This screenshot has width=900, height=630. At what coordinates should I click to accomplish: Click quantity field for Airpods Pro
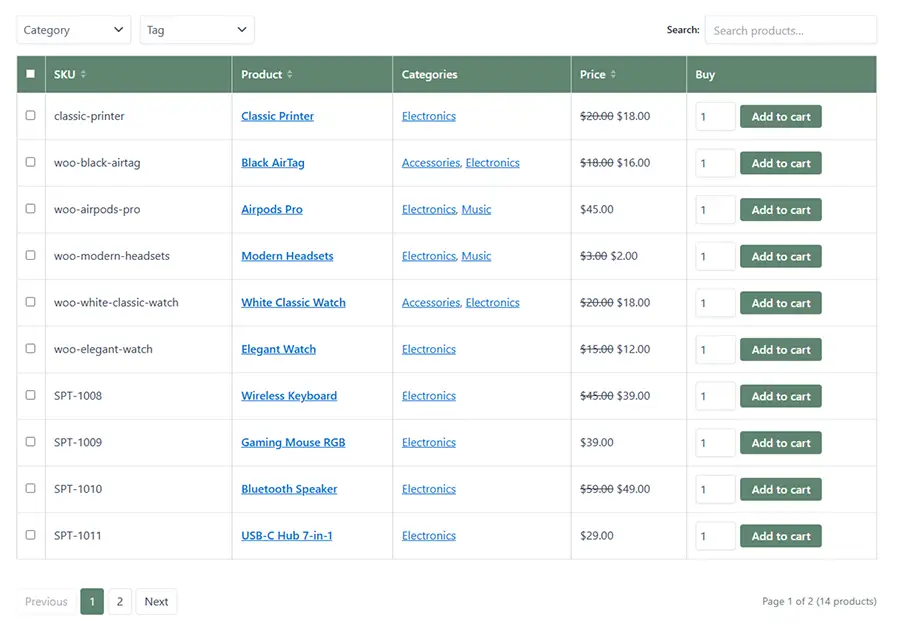coord(715,210)
